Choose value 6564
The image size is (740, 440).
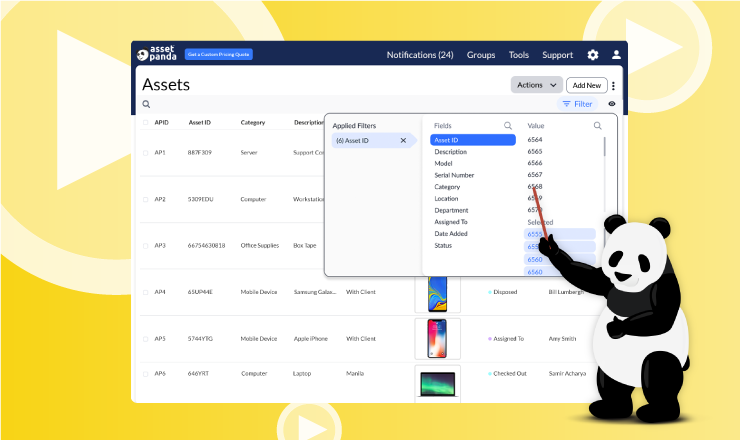tap(535, 140)
